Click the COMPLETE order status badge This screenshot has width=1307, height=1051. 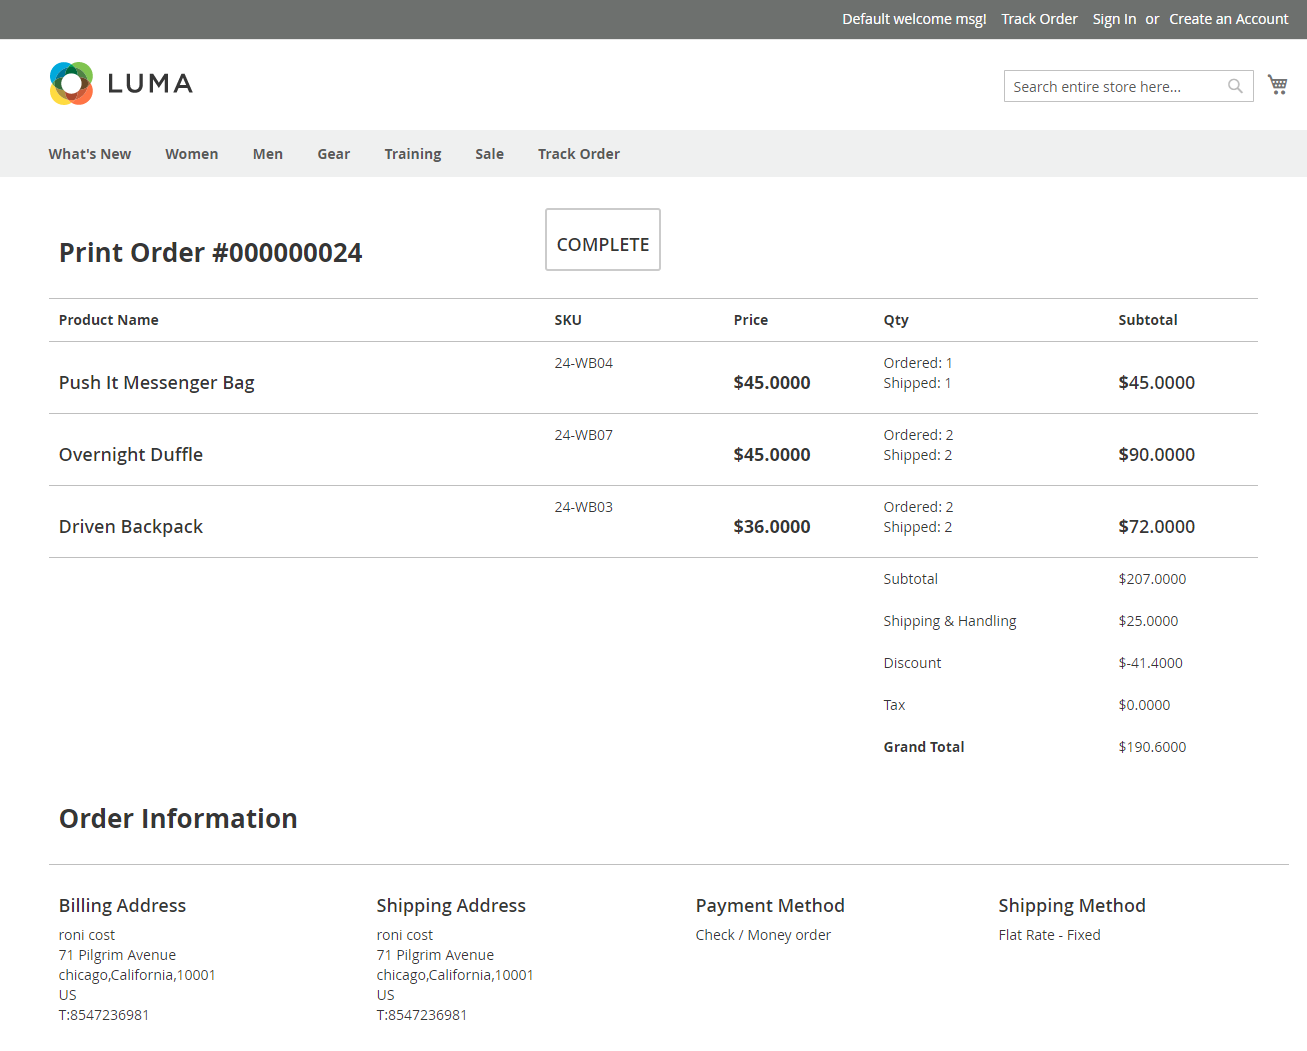(x=602, y=240)
